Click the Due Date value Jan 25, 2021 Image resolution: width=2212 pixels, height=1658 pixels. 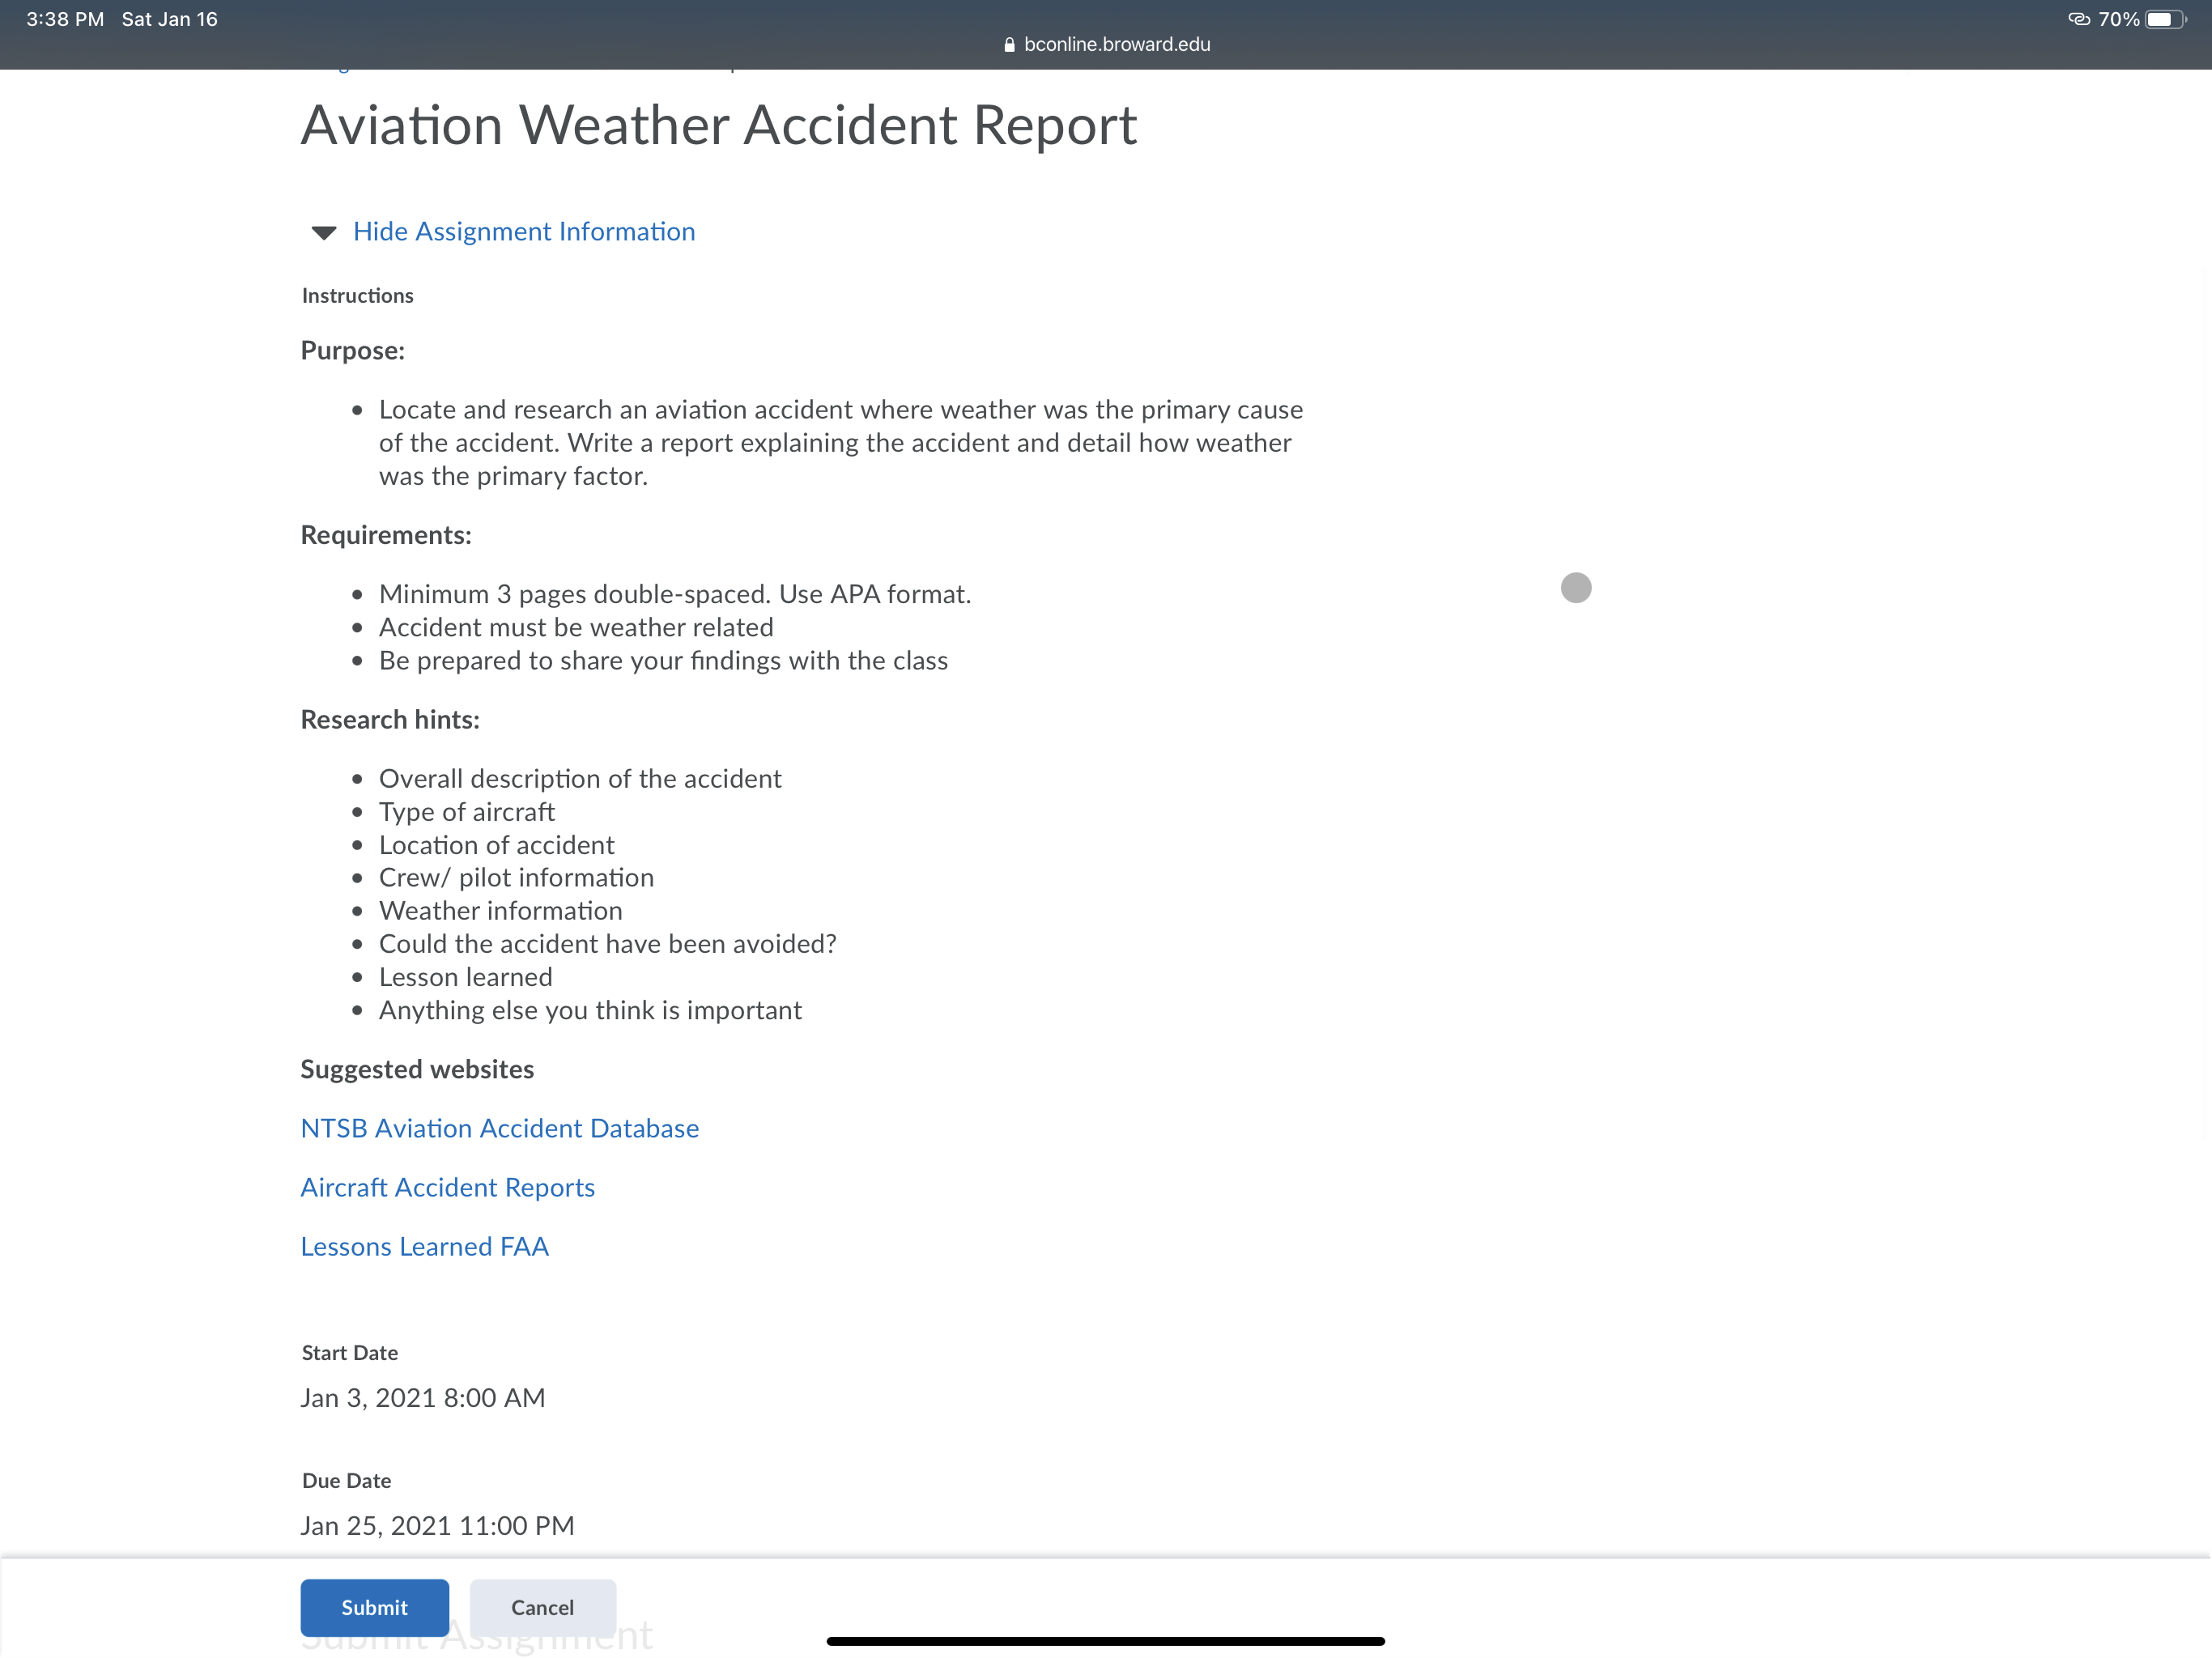click(438, 1525)
